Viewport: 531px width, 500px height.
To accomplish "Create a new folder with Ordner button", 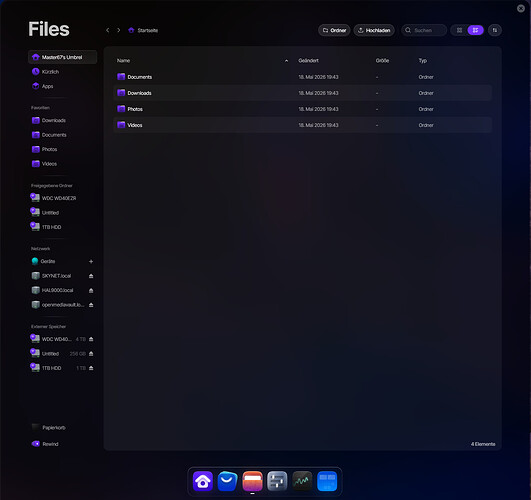I will click(x=334, y=30).
